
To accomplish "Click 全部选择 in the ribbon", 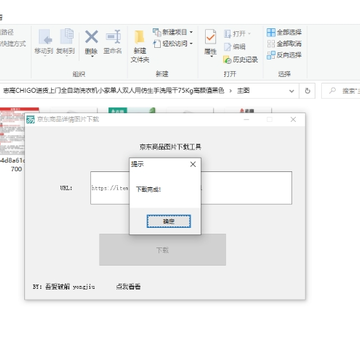I will [284, 32].
